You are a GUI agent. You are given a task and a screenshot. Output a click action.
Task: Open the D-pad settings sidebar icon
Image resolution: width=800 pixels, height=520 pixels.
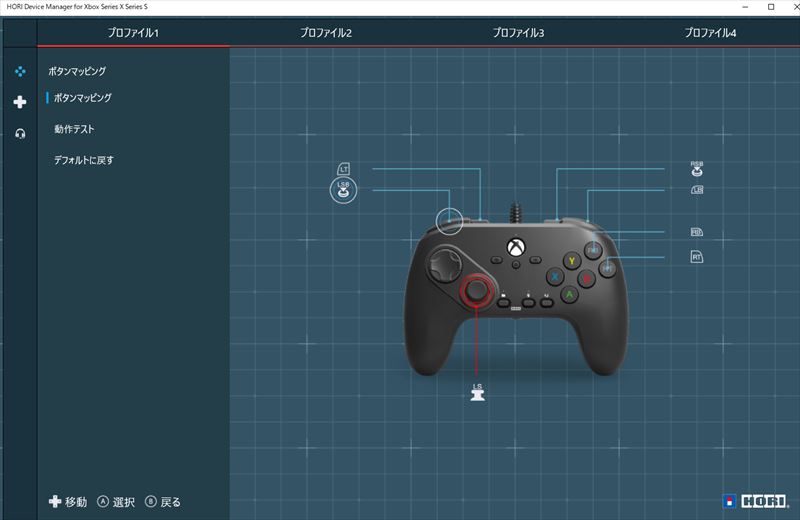coord(20,102)
